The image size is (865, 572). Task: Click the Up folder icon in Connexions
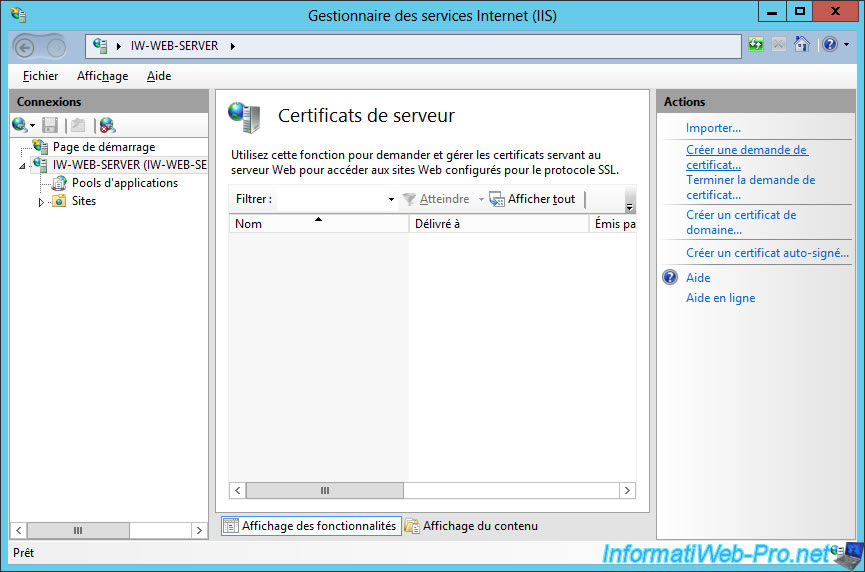pos(78,125)
